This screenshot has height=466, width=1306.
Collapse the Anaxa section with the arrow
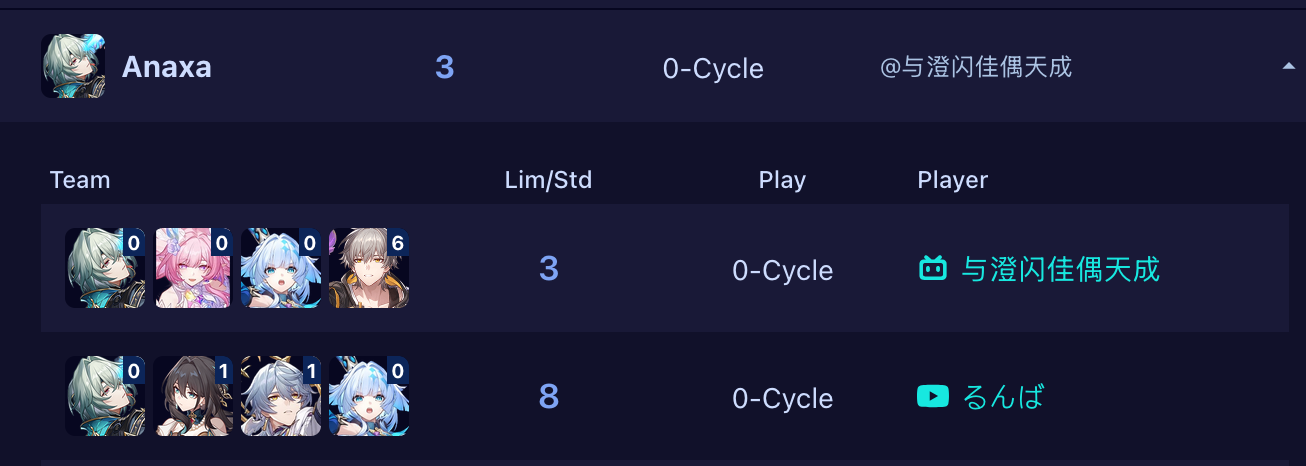click(1288, 66)
